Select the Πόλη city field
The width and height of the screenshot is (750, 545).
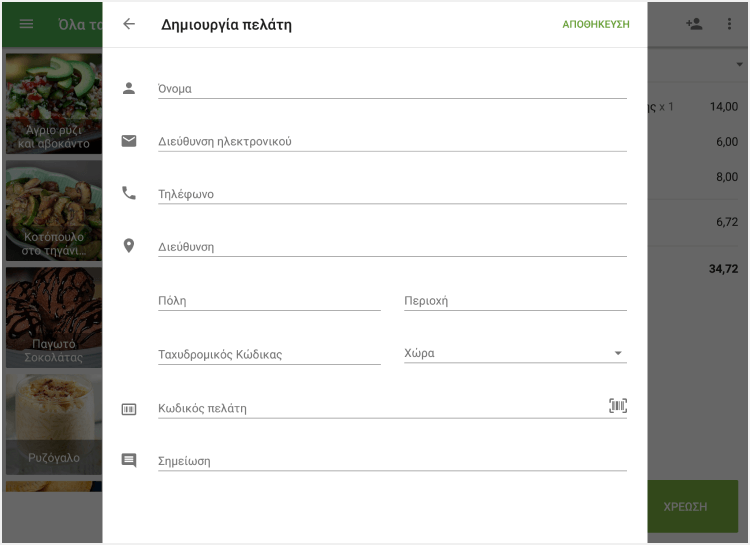point(269,300)
